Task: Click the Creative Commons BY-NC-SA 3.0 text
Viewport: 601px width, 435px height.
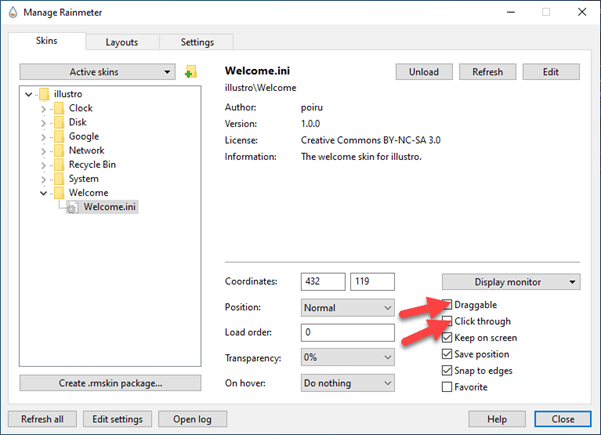Action: 371,140
